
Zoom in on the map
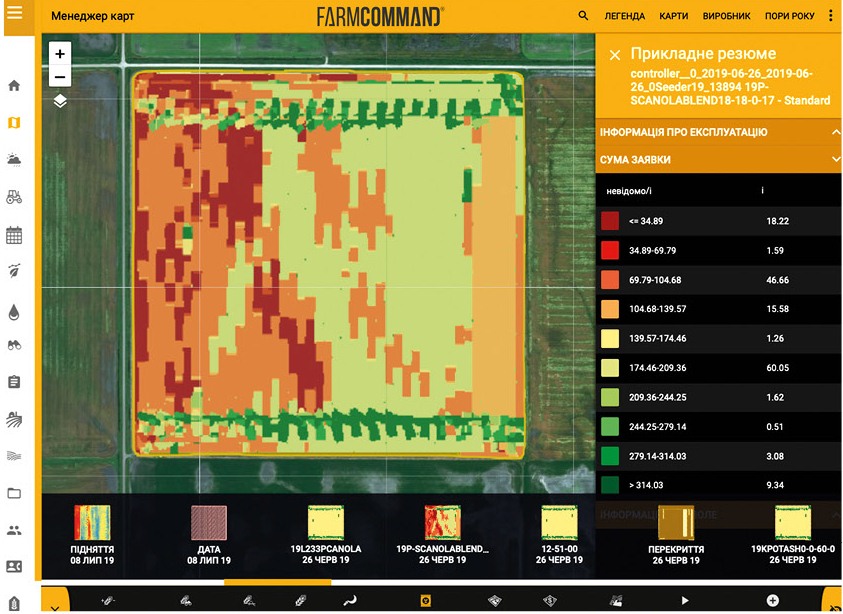tap(60, 54)
